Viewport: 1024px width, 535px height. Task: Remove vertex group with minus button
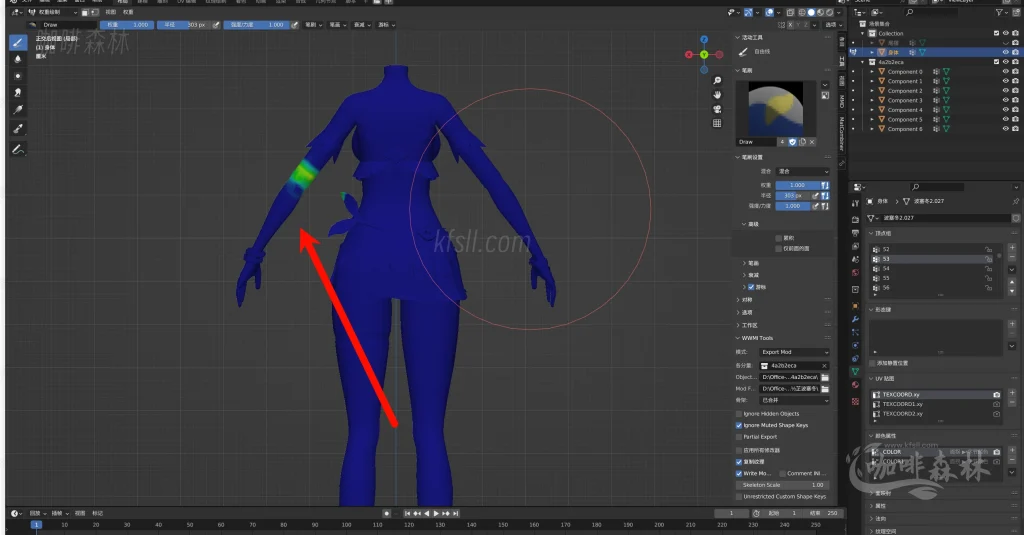(x=1012, y=258)
